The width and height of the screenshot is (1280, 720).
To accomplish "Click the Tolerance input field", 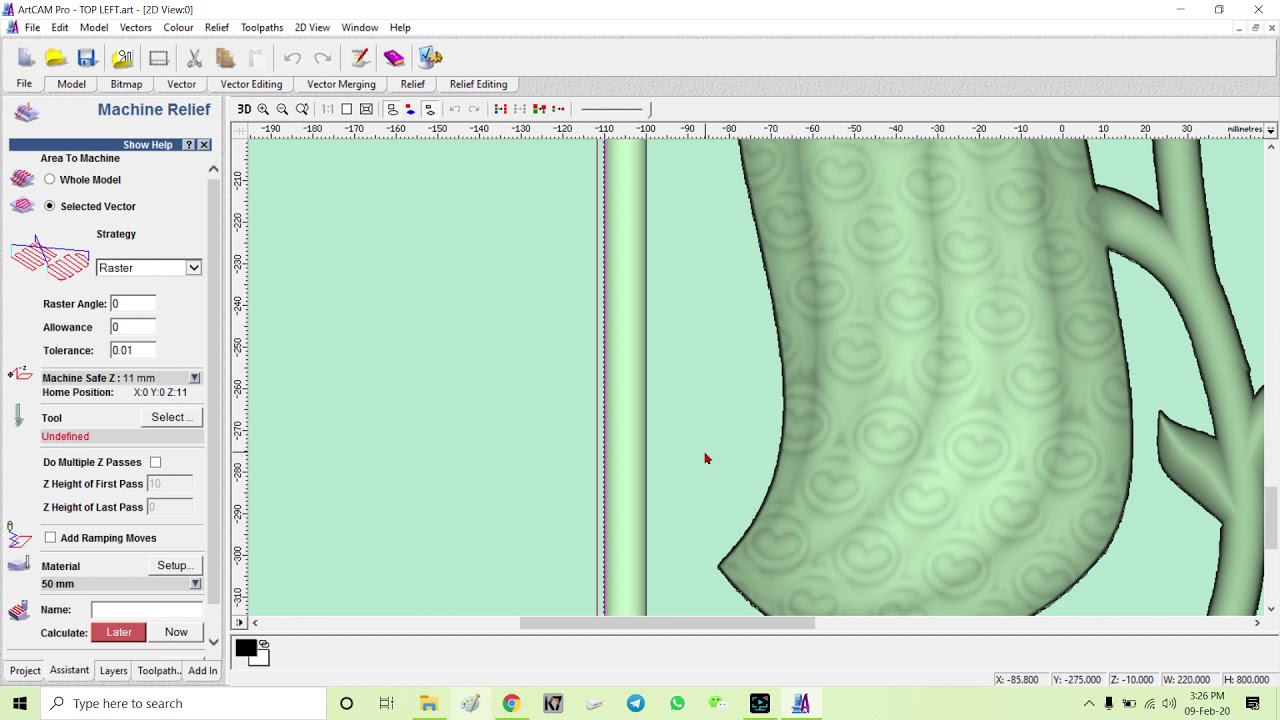I will (x=133, y=351).
